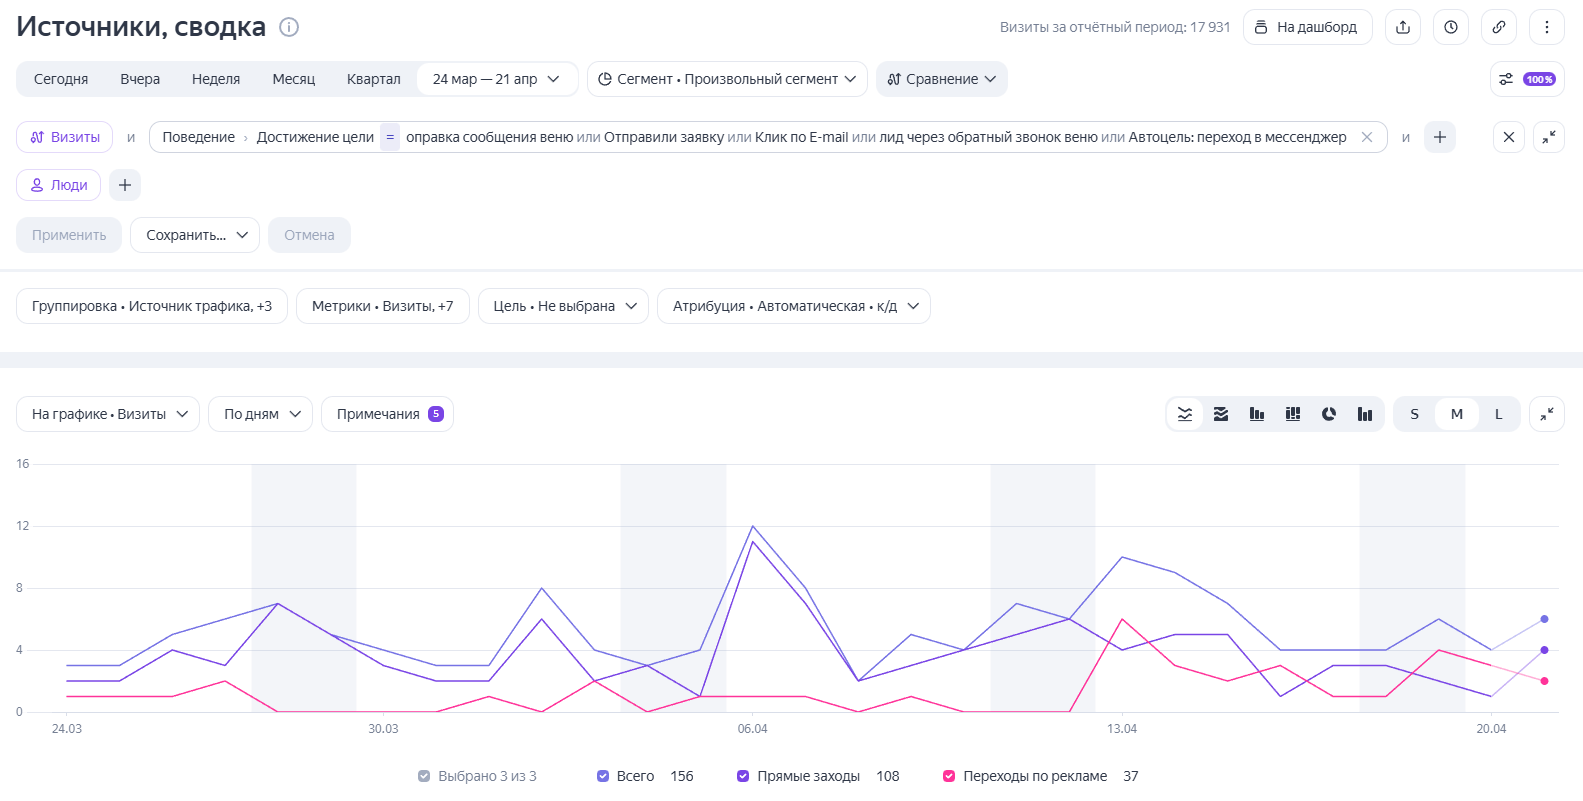Switch to the 'Квартал' period tab

pos(373,79)
